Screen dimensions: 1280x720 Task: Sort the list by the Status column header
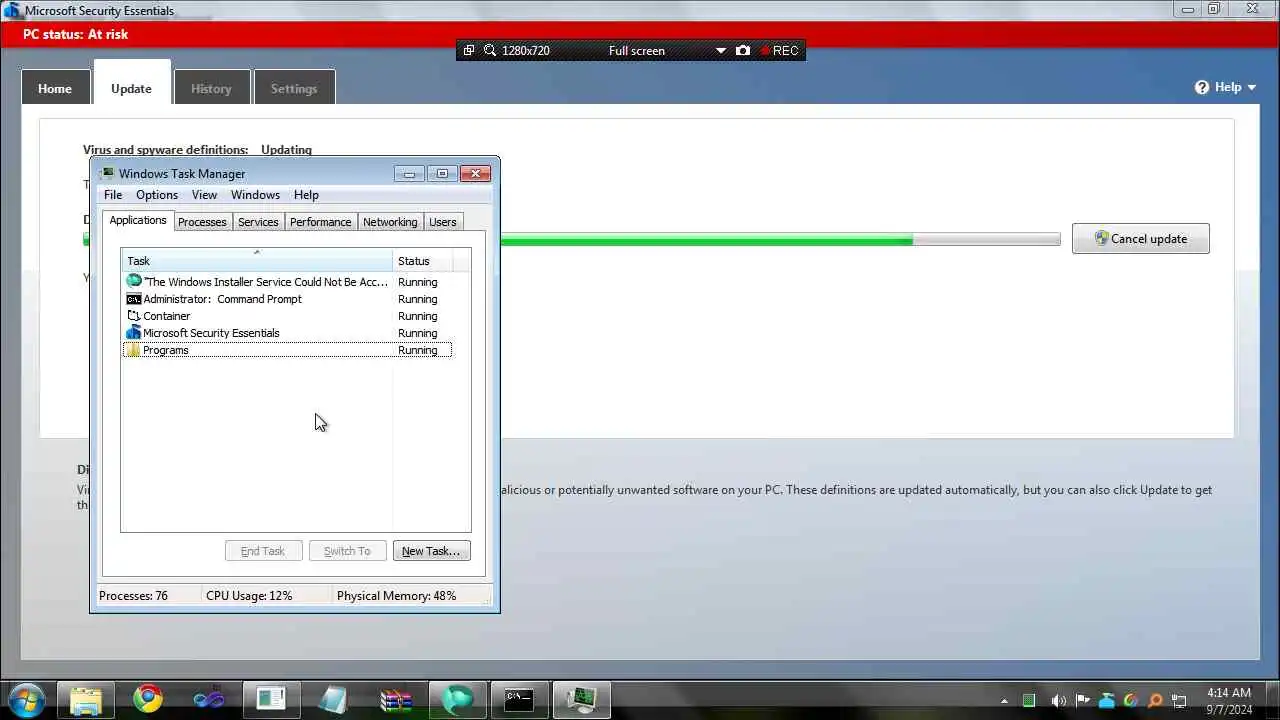click(x=422, y=261)
